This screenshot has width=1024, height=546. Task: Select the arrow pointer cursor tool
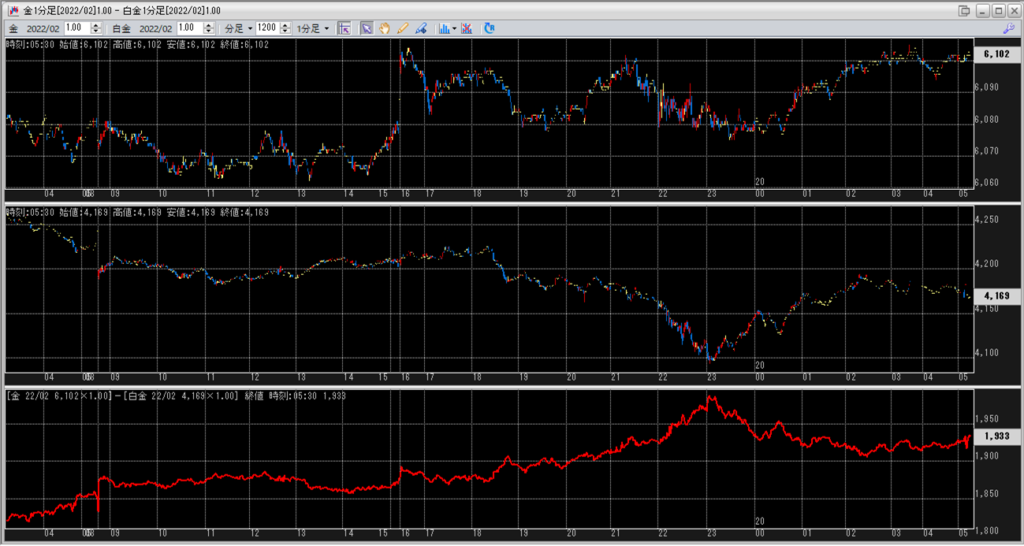tap(366, 28)
